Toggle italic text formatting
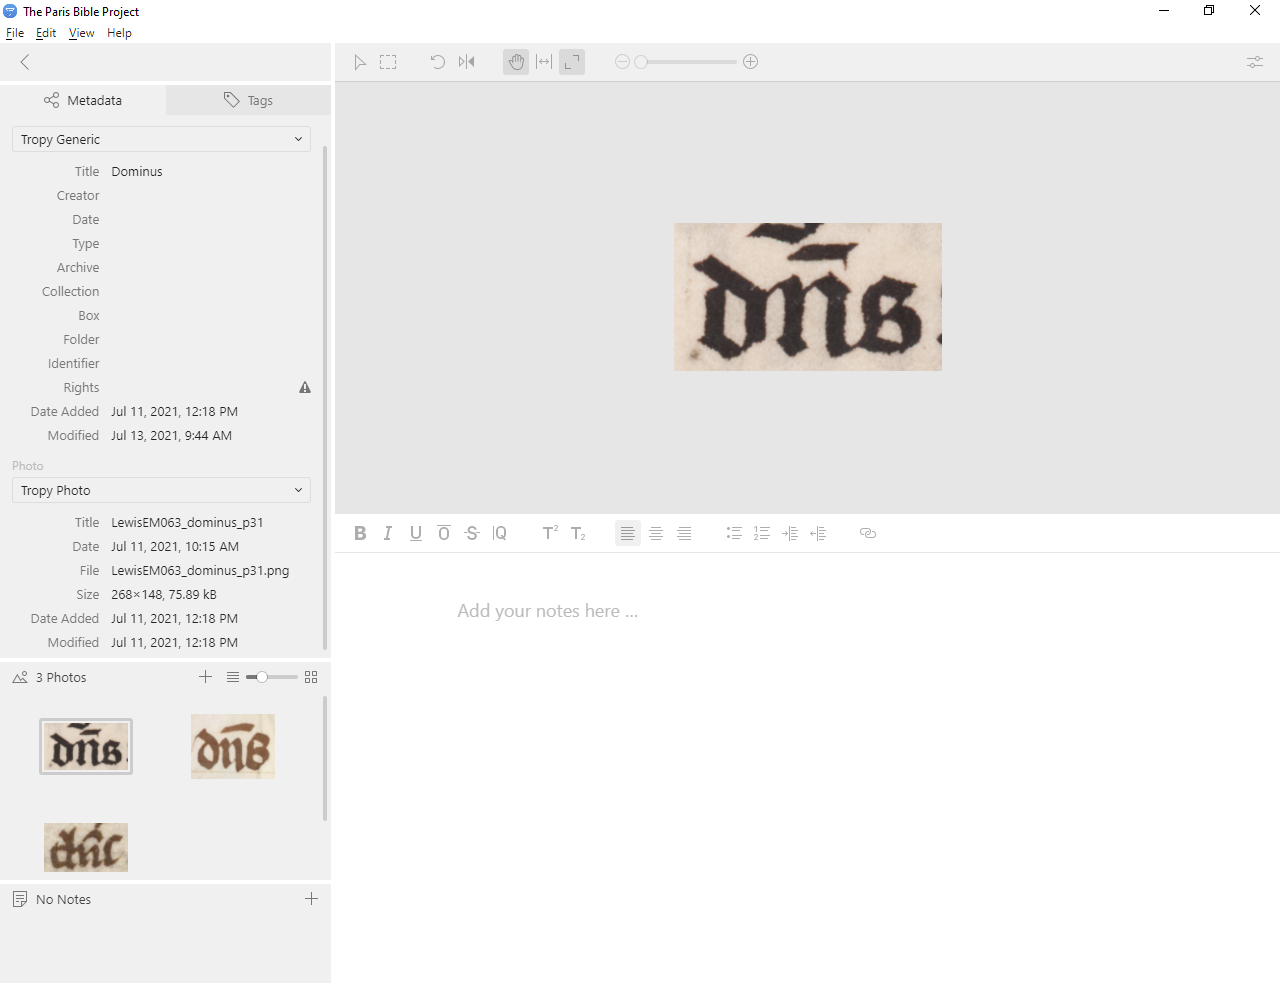The height and width of the screenshot is (983, 1280). click(388, 533)
